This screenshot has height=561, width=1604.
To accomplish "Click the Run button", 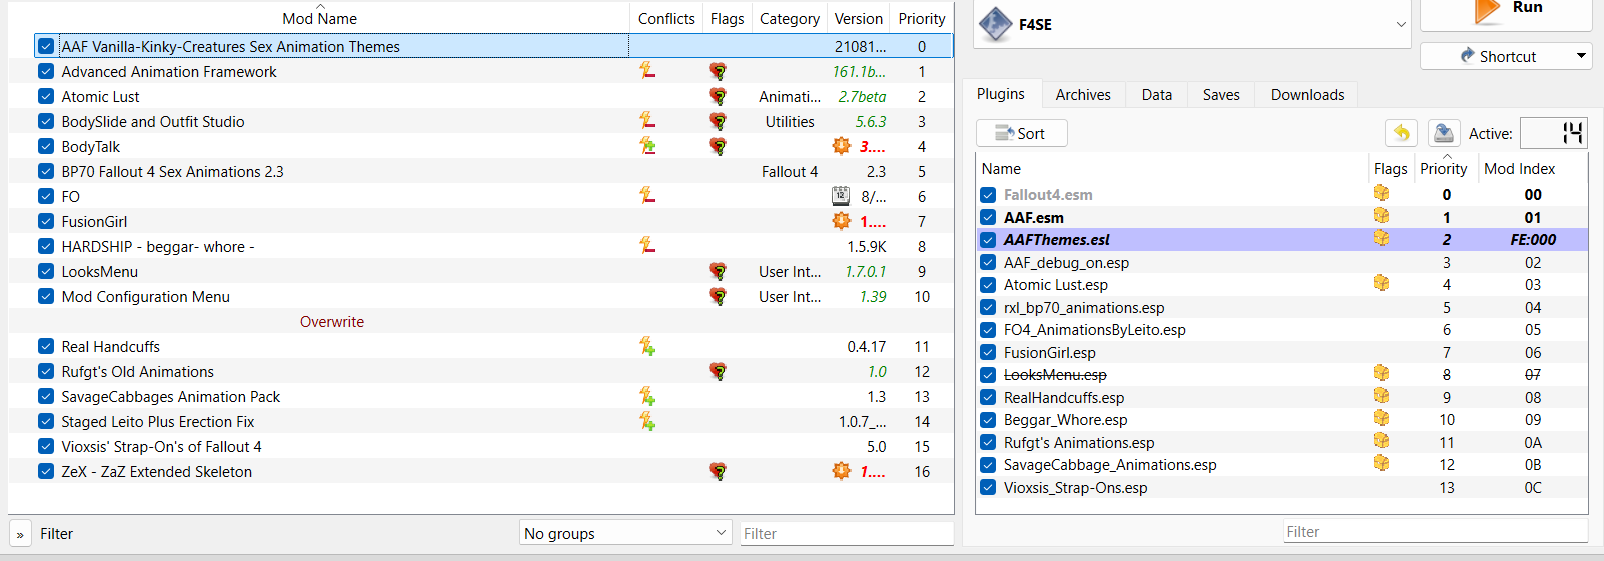I will pyautogui.click(x=1506, y=10).
